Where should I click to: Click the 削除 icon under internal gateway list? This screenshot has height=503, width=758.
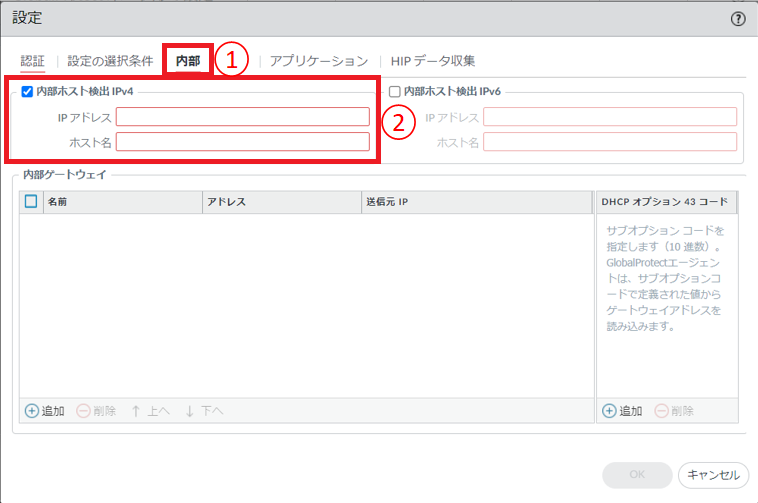click(83, 411)
